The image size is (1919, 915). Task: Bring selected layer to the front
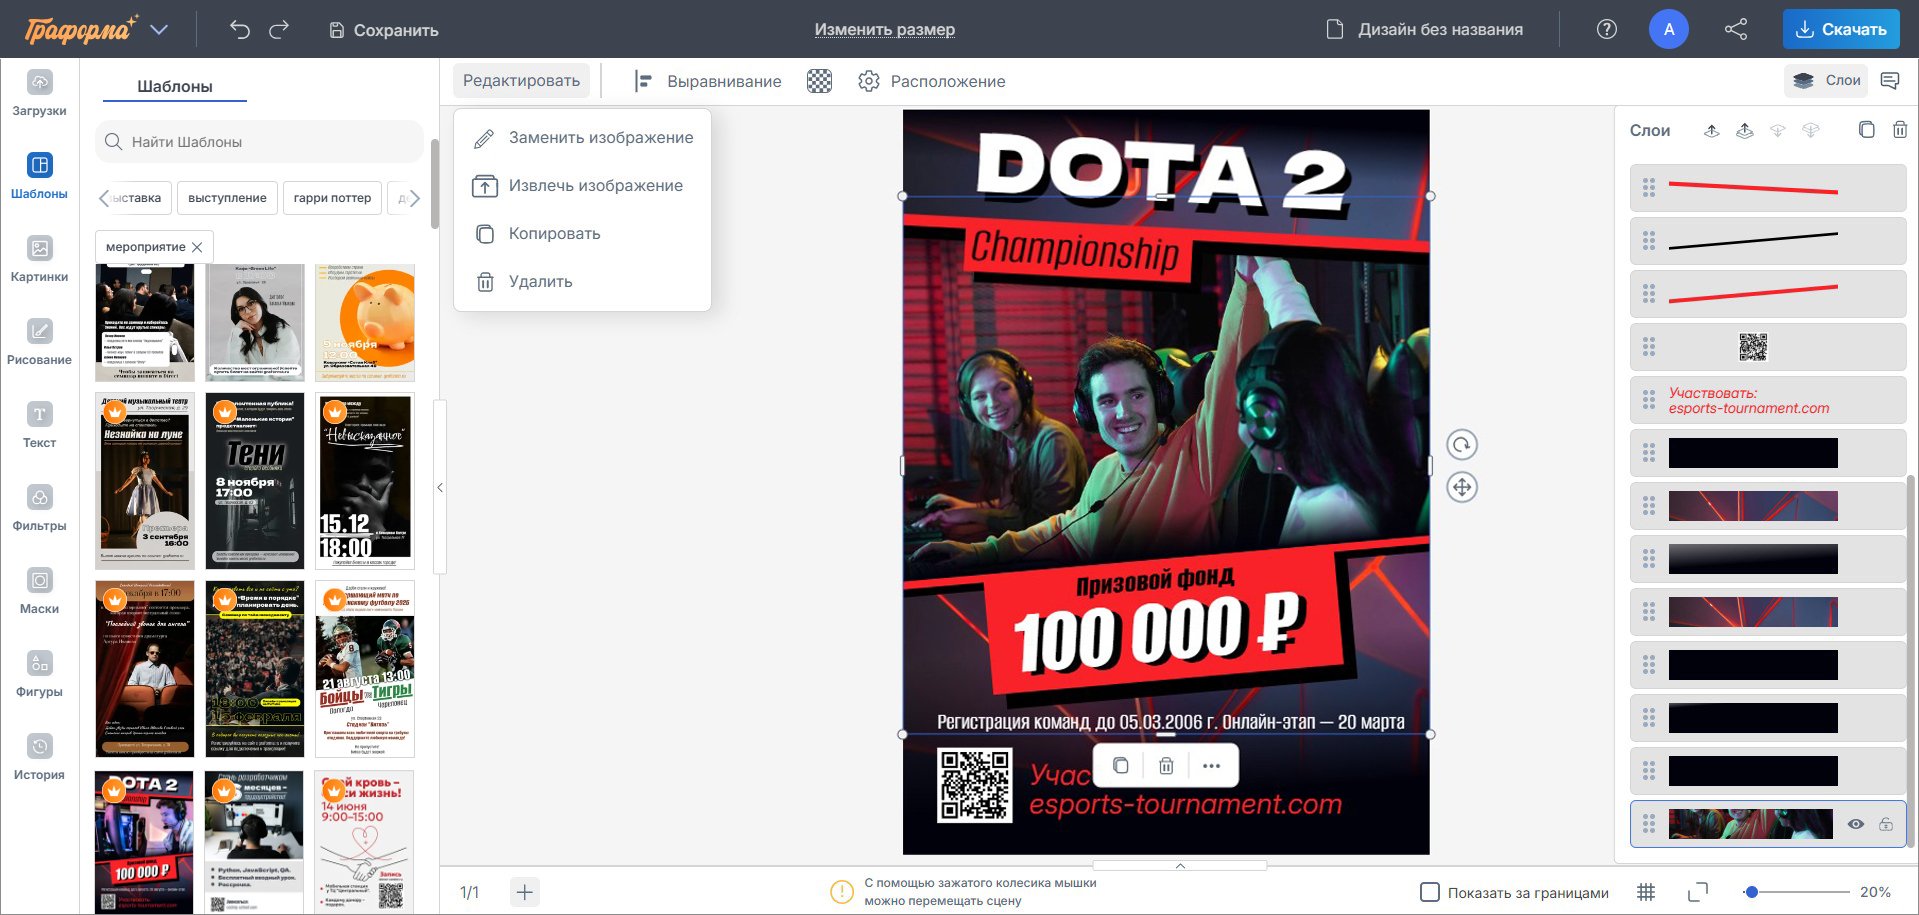(1745, 130)
